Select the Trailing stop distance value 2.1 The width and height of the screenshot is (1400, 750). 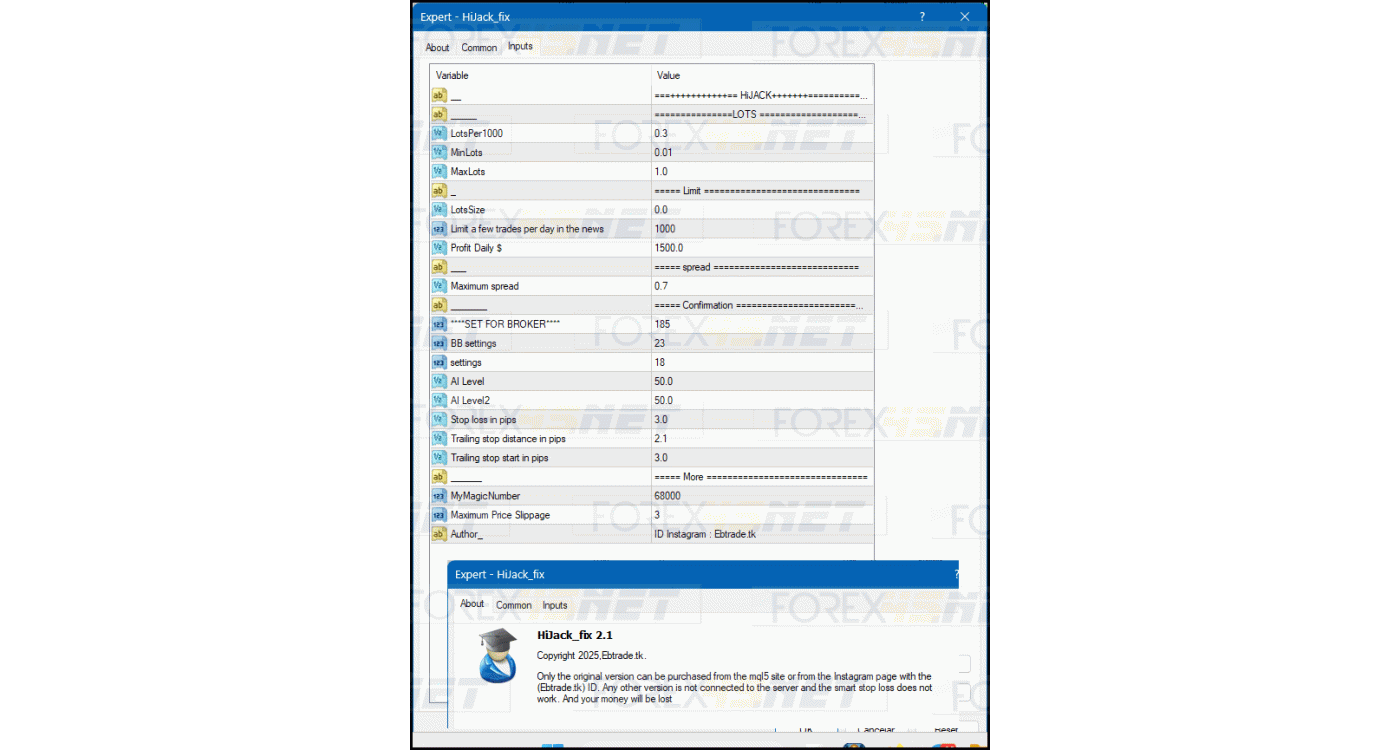coord(762,439)
